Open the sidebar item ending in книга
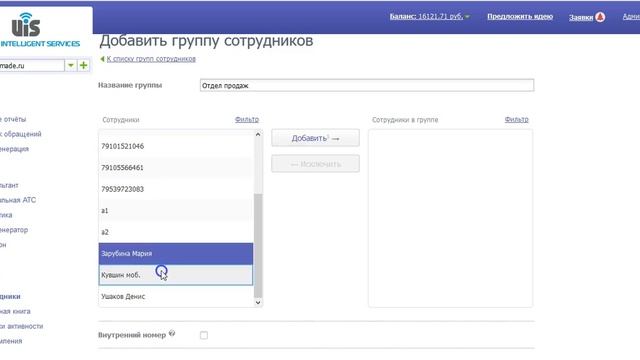 point(15,311)
